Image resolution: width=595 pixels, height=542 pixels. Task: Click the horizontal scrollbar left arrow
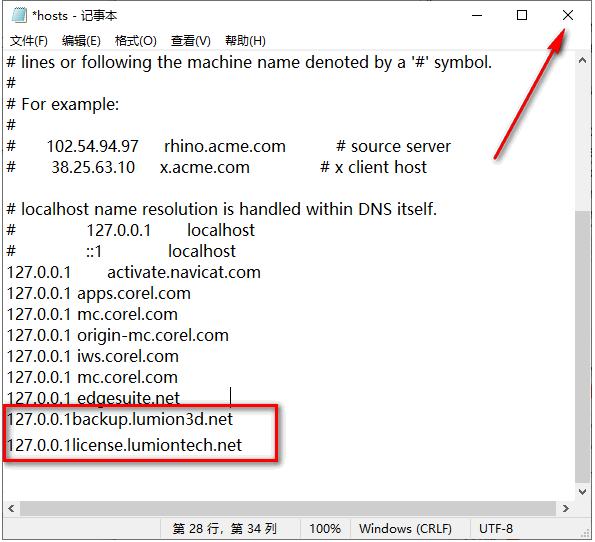(x=11, y=509)
